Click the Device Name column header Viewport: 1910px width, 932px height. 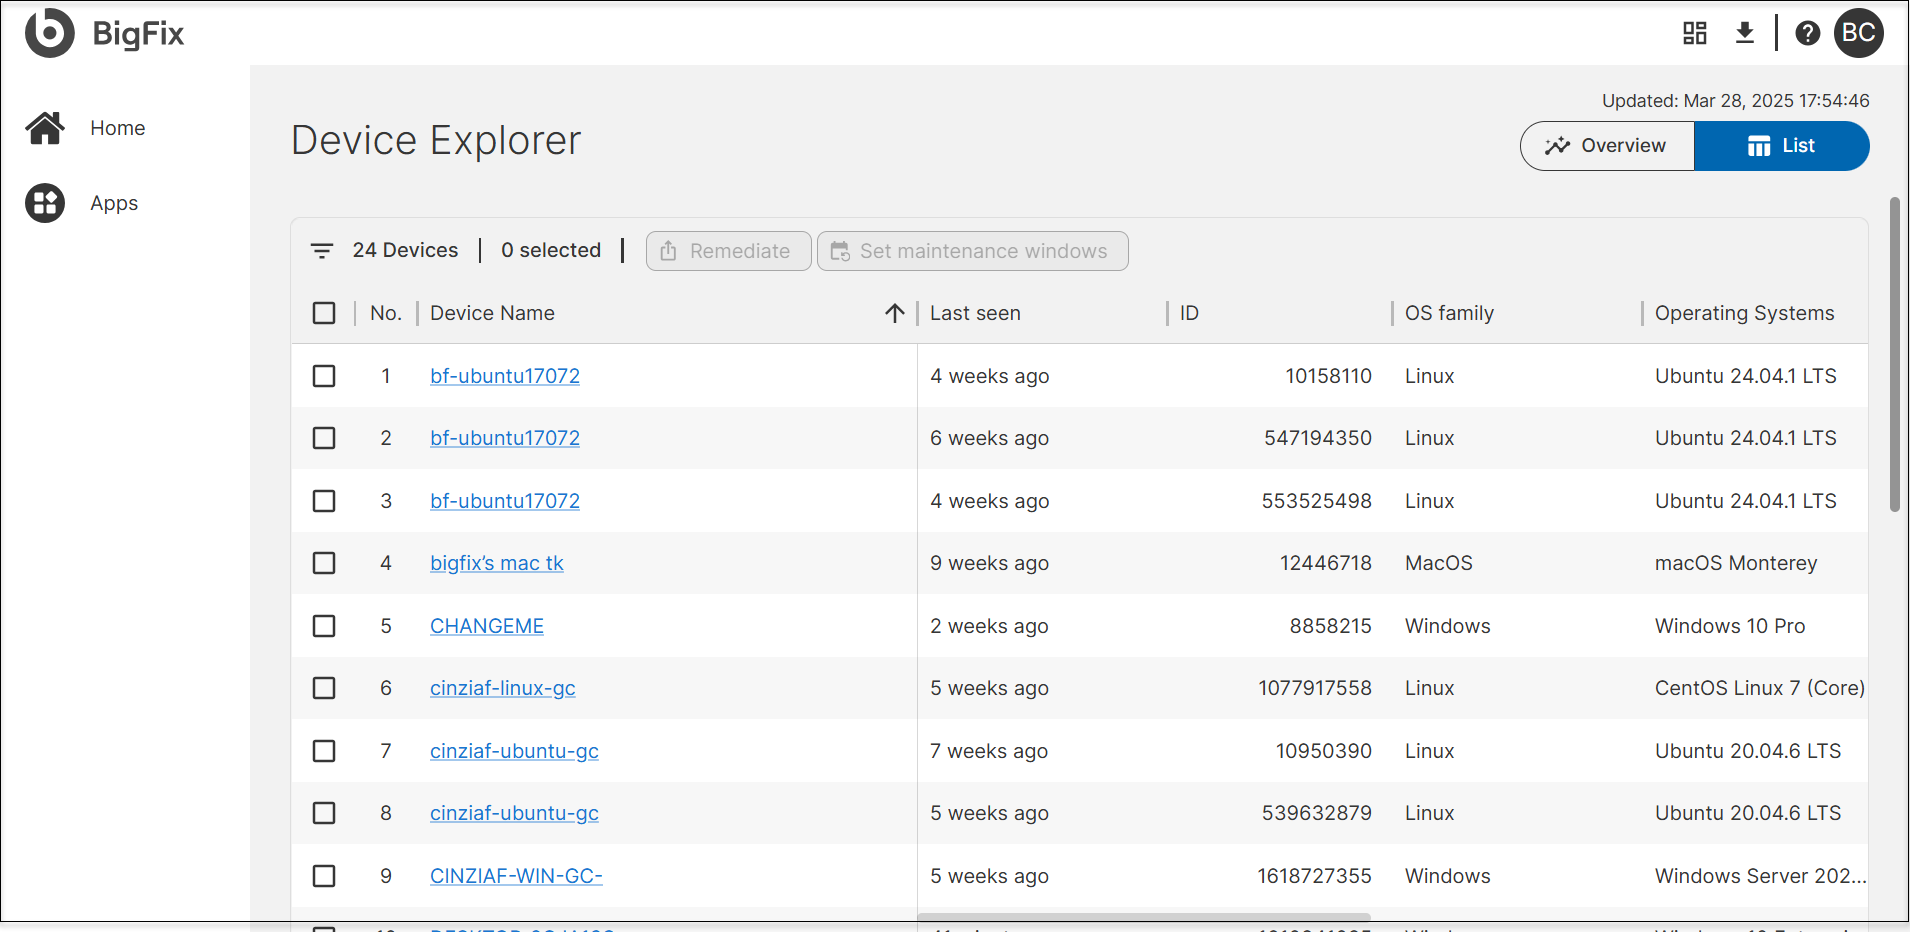pos(492,313)
